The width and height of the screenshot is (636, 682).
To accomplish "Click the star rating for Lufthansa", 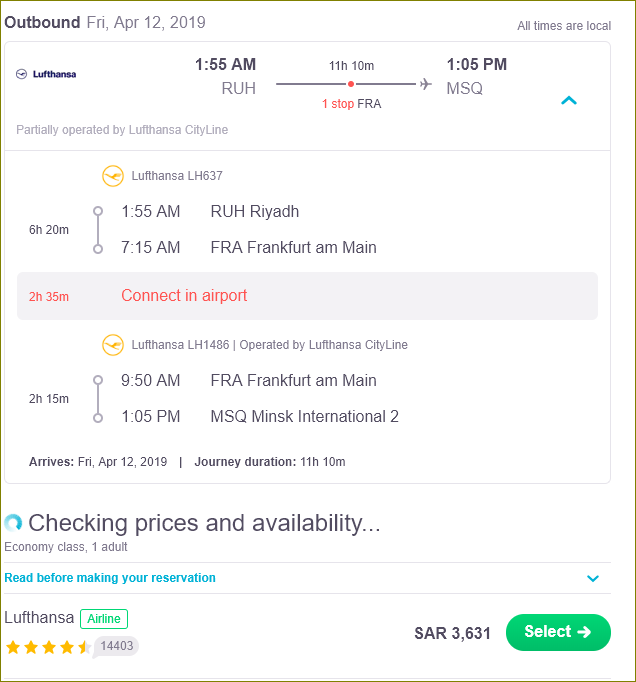I will (x=47, y=647).
